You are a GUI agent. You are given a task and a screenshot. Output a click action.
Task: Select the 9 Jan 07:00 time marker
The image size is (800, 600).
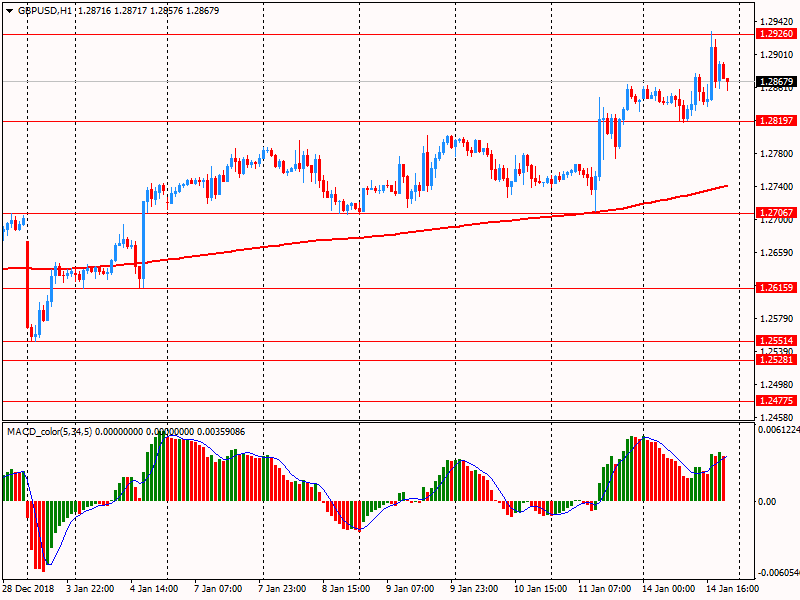tap(409, 589)
